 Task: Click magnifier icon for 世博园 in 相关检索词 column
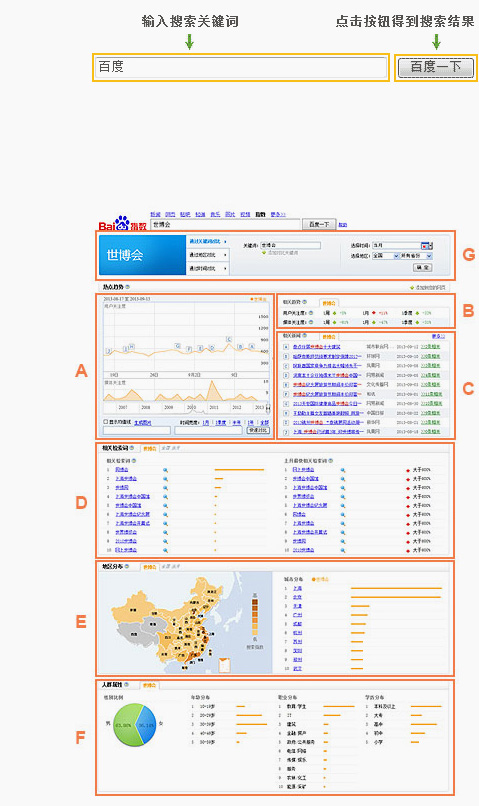tap(165, 487)
